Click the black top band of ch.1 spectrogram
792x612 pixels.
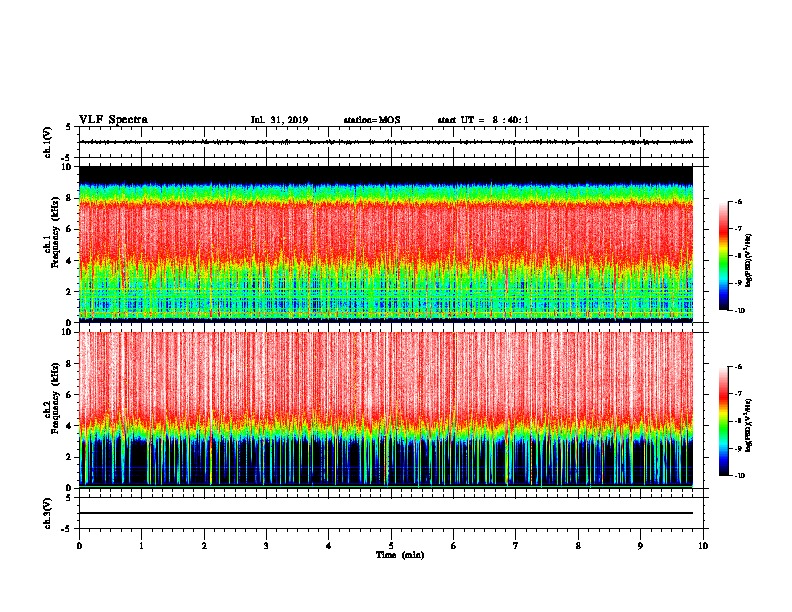pyautogui.click(x=386, y=174)
